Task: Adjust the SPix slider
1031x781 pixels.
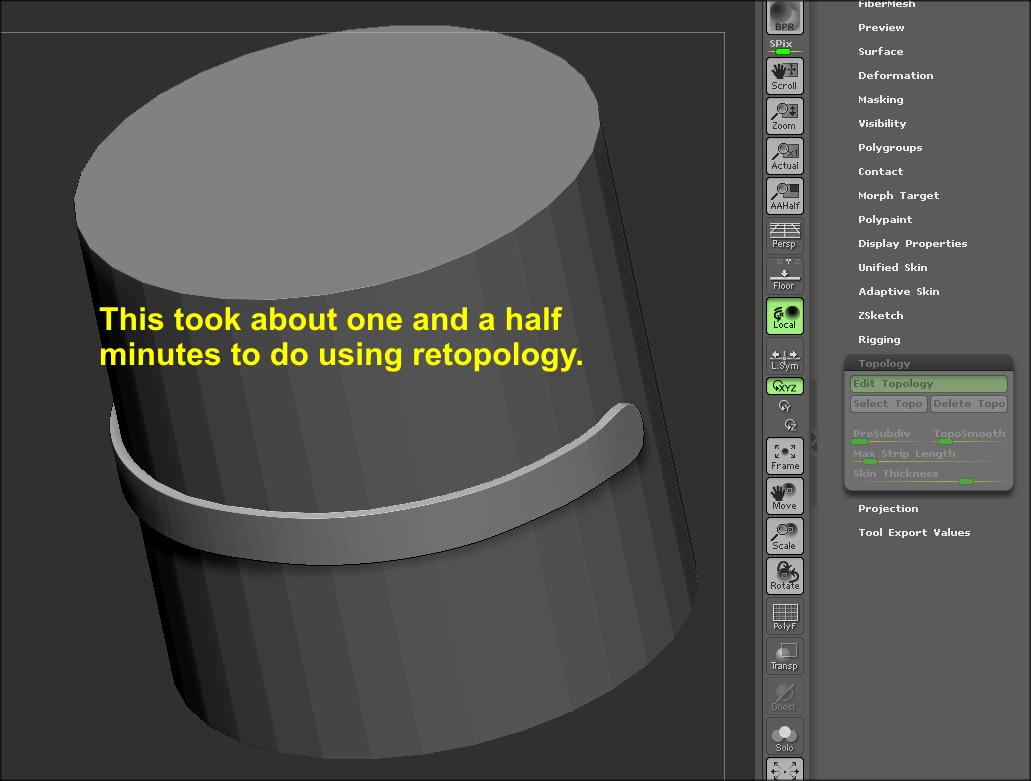Action: tap(784, 47)
